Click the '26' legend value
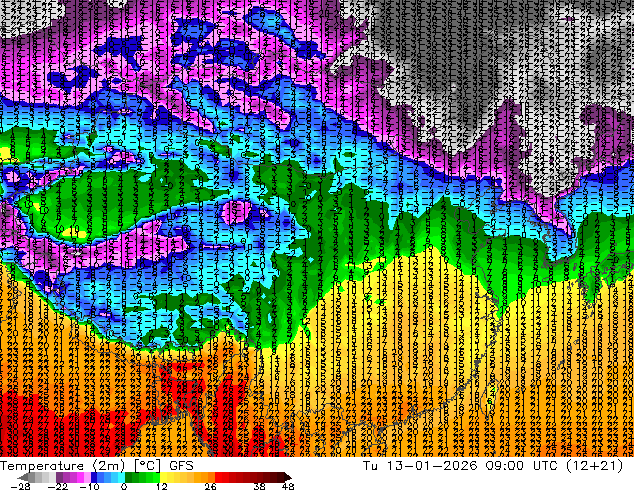634x490 pixels. (210, 486)
